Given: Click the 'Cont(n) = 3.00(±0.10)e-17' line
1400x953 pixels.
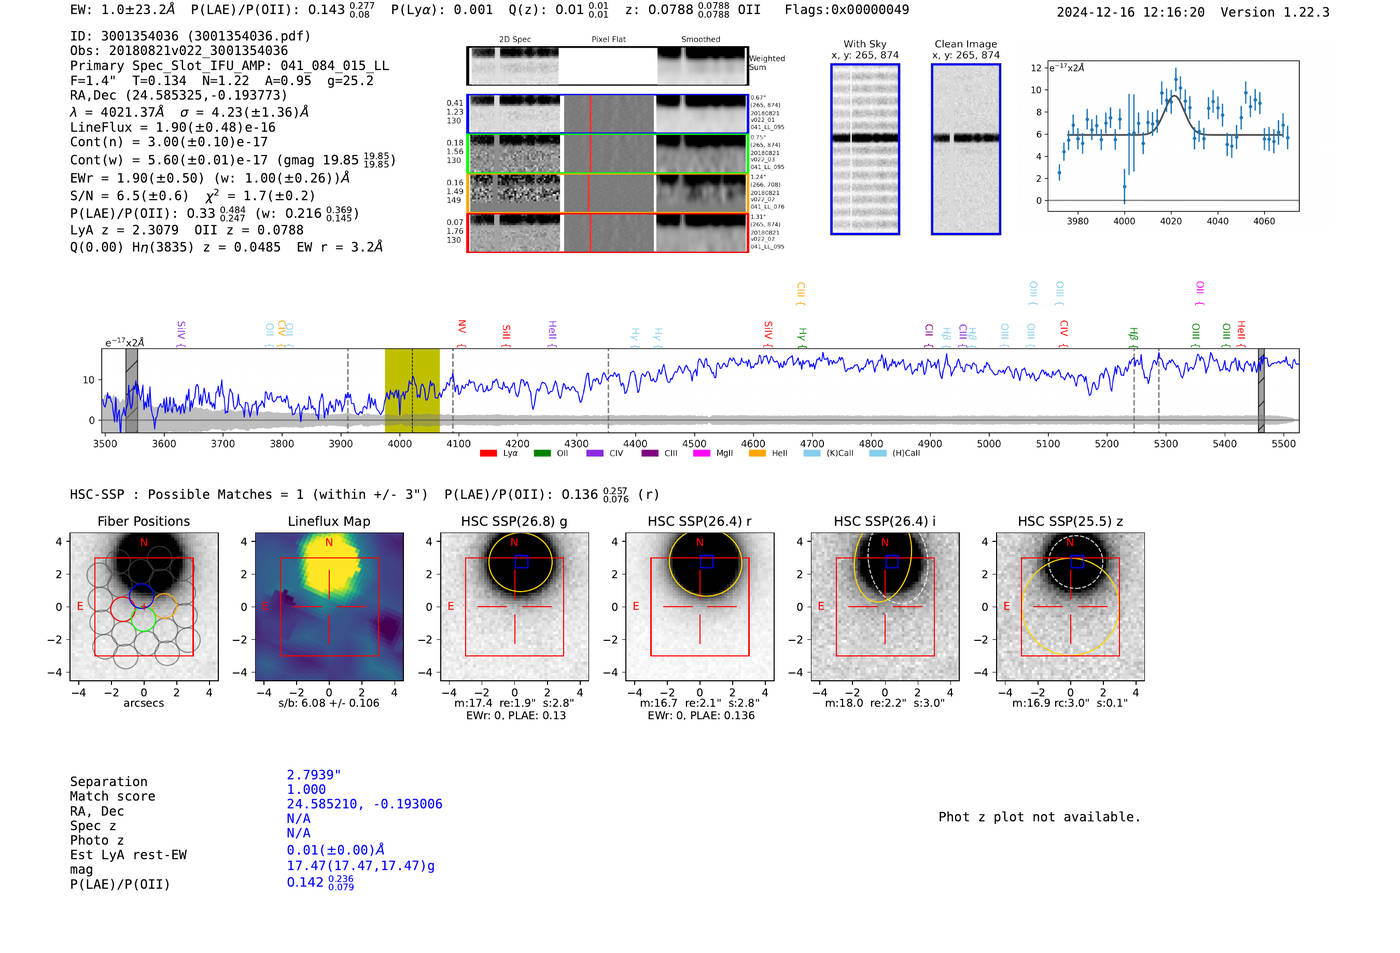Looking at the screenshot, I should (x=169, y=142).
